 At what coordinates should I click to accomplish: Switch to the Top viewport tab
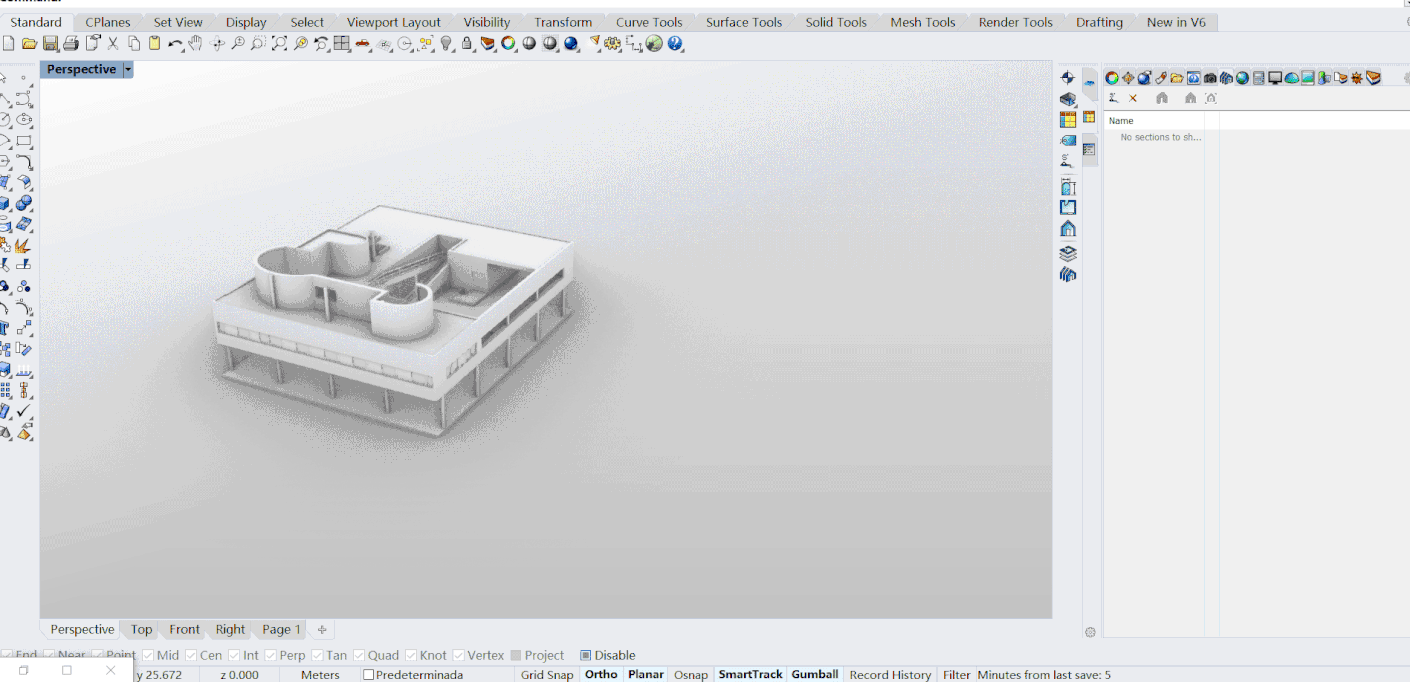point(142,629)
